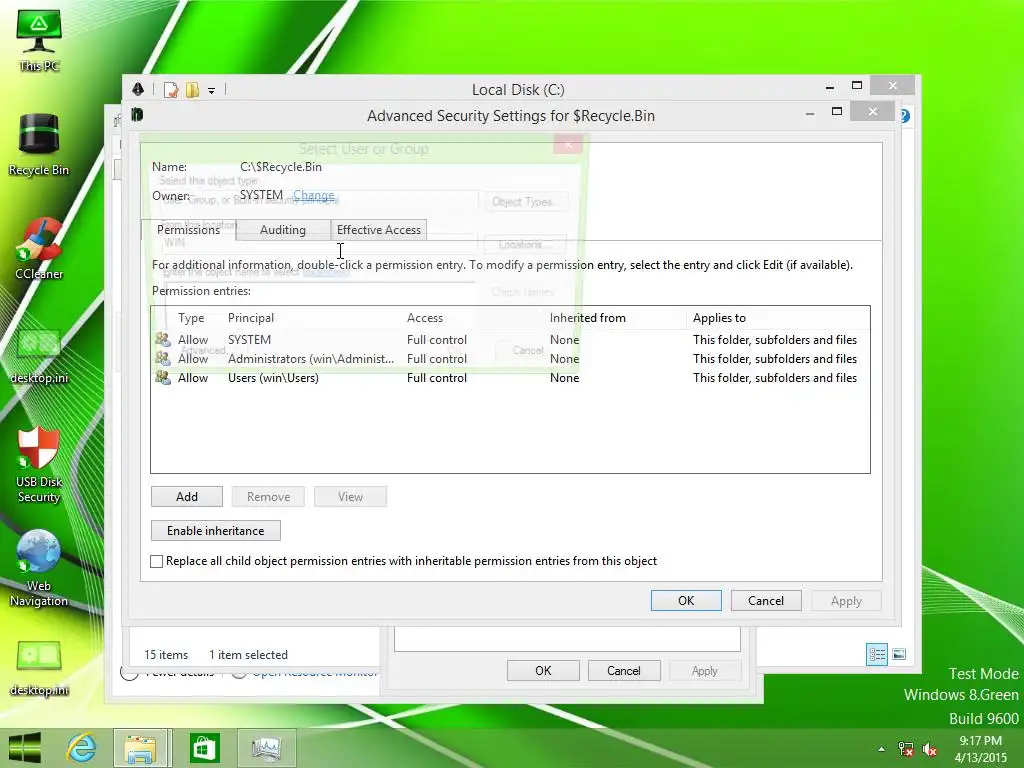Click user icon of SYSTEM entry
The height and width of the screenshot is (768, 1024).
tap(163, 339)
